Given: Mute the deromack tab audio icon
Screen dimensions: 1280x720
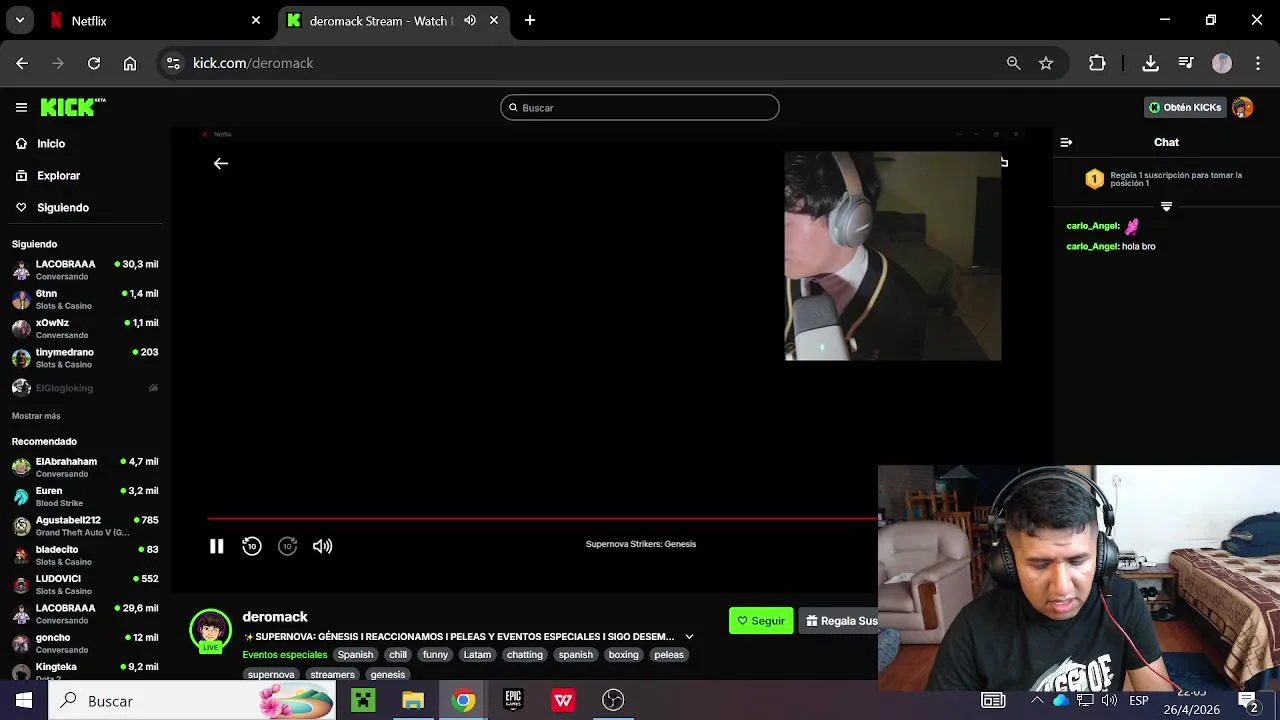Looking at the screenshot, I should click(x=470, y=20).
